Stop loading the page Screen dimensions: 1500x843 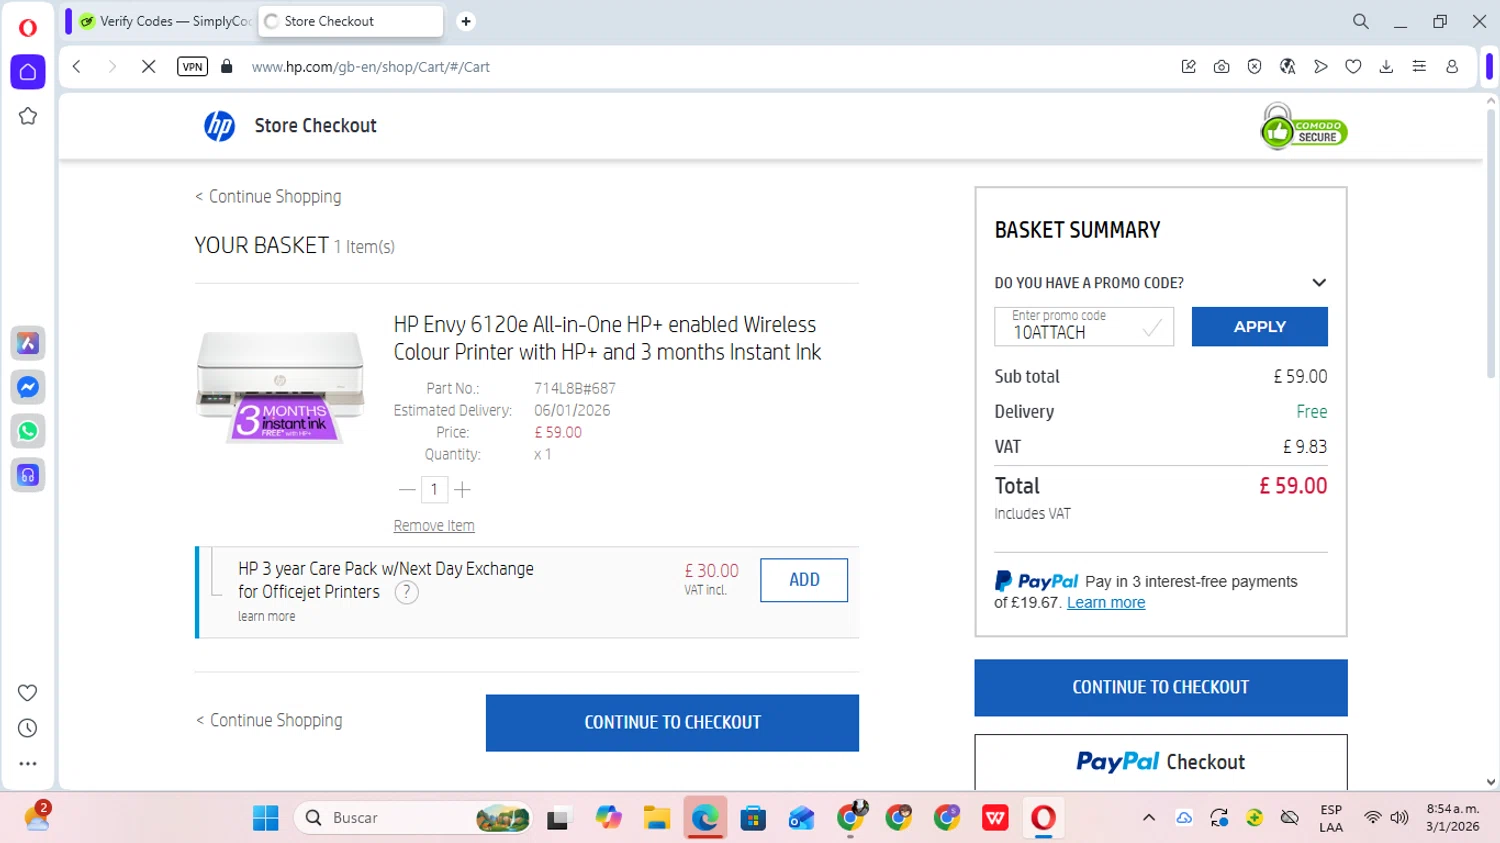(148, 67)
